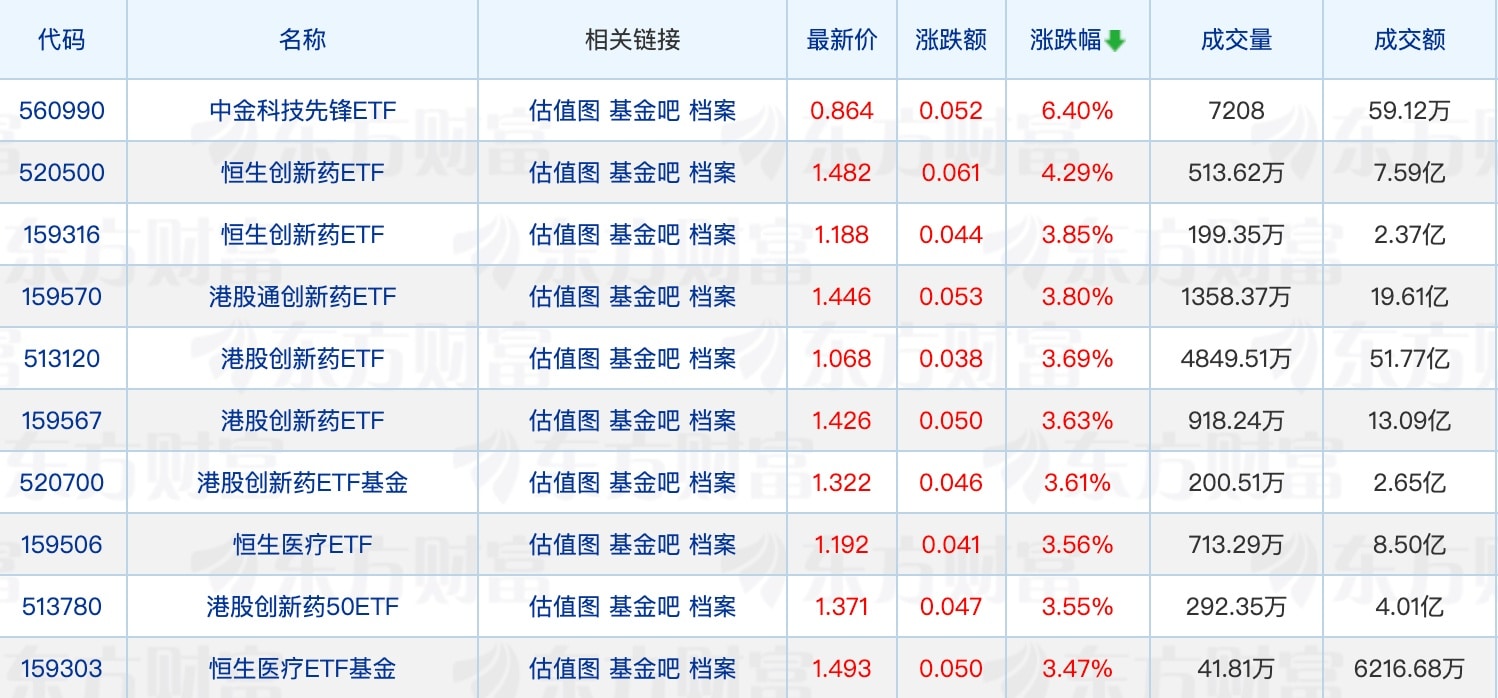This screenshot has height=698, width=1498.
Task: Open 港股创新药ETF基金 name link
Action: pyautogui.click(x=302, y=483)
